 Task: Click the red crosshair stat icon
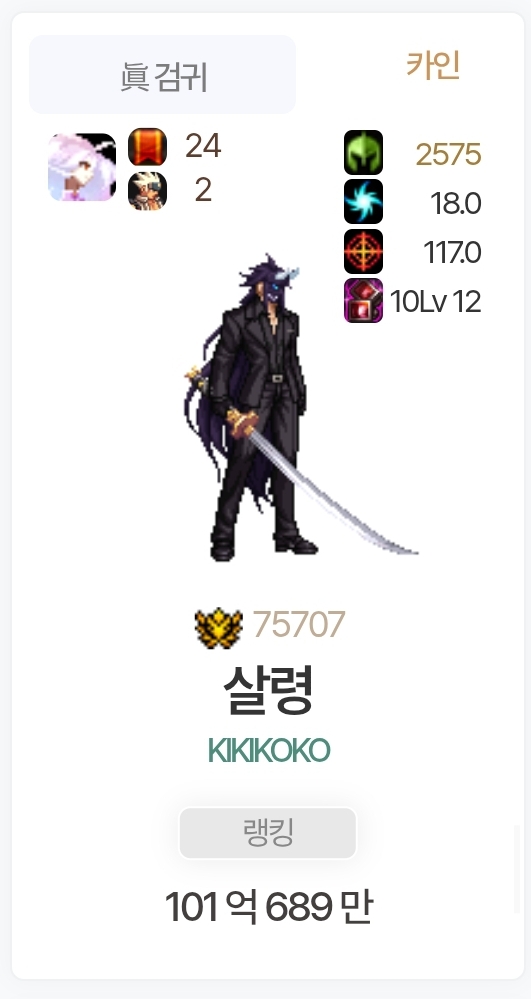tap(363, 251)
